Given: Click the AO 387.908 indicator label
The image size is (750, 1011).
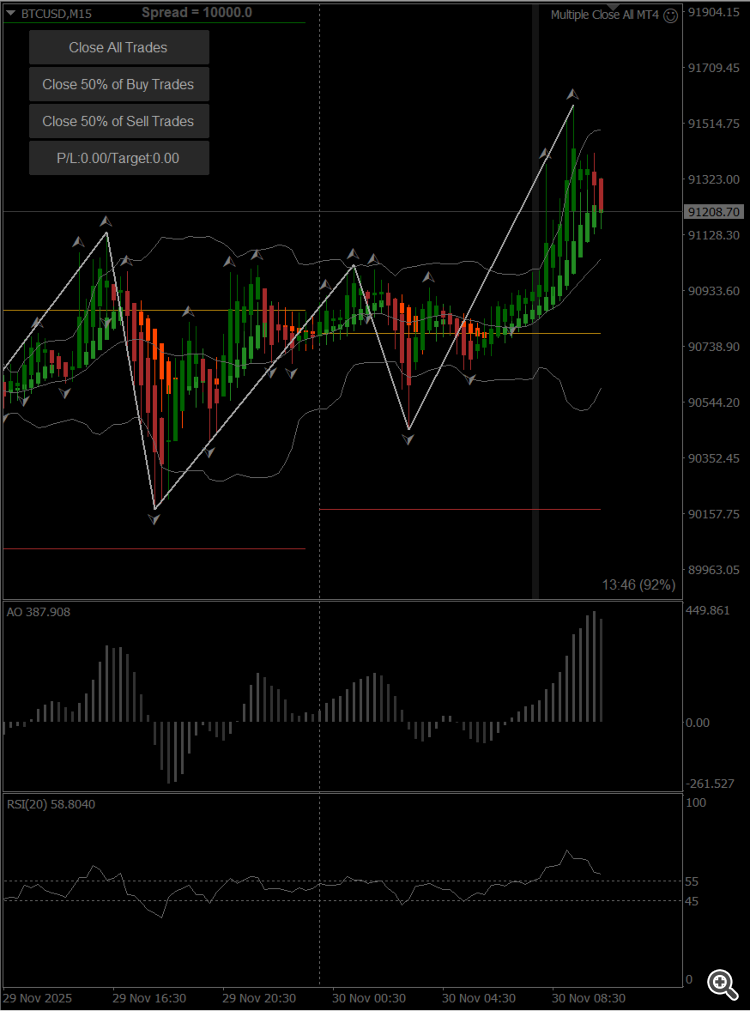Looking at the screenshot, I should (x=39, y=612).
